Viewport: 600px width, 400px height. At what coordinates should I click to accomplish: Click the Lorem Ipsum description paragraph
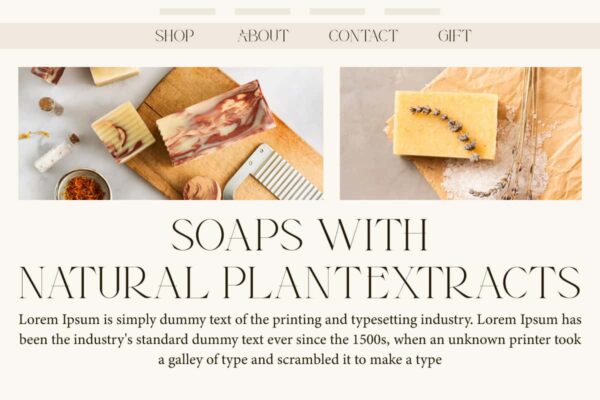click(x=300, y=340)
